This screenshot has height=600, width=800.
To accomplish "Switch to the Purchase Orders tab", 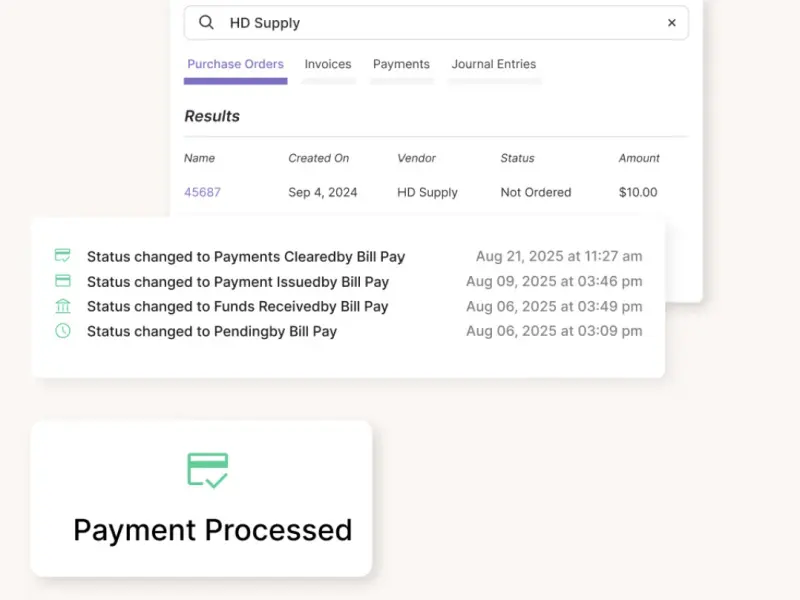I will [x=235, y=64].
